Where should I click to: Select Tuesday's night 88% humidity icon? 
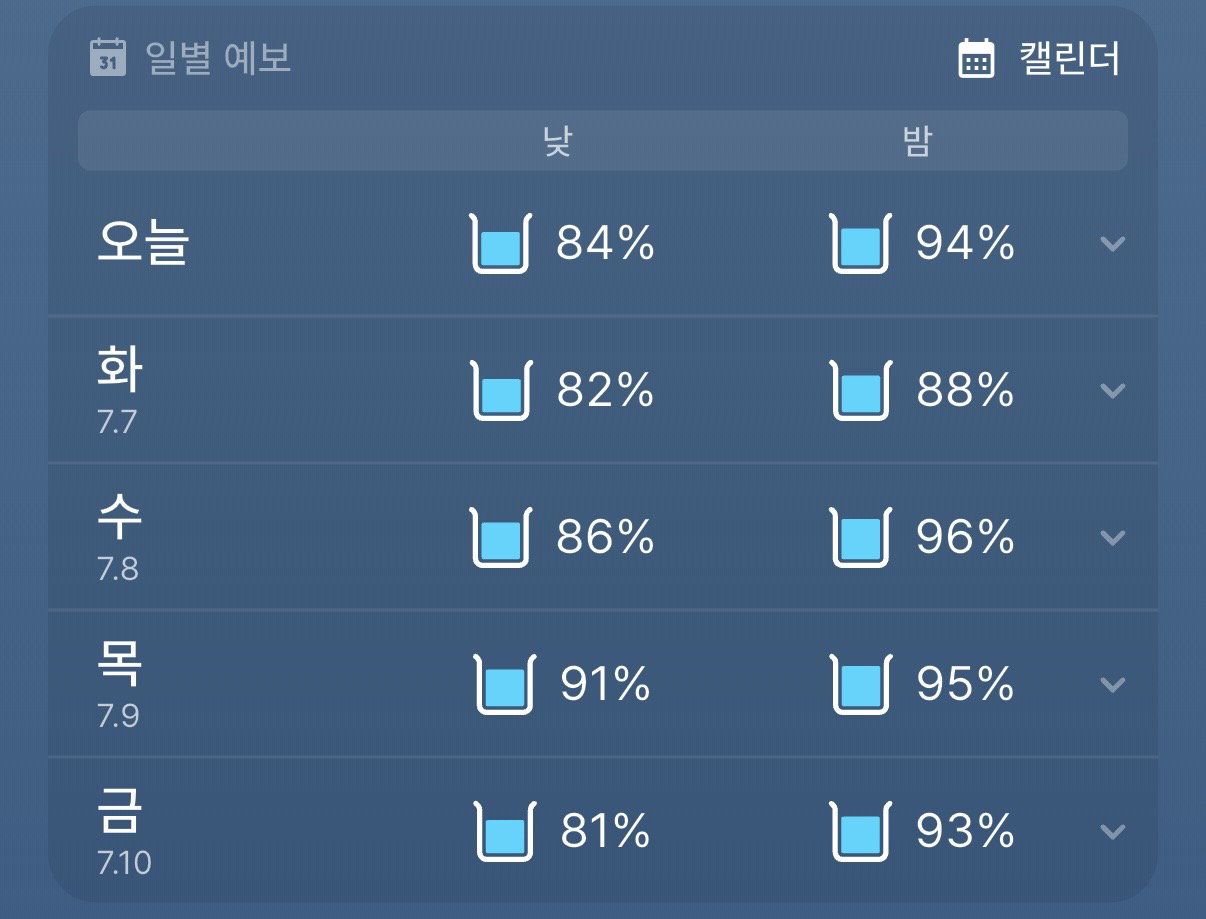click(x=861, y=391)
